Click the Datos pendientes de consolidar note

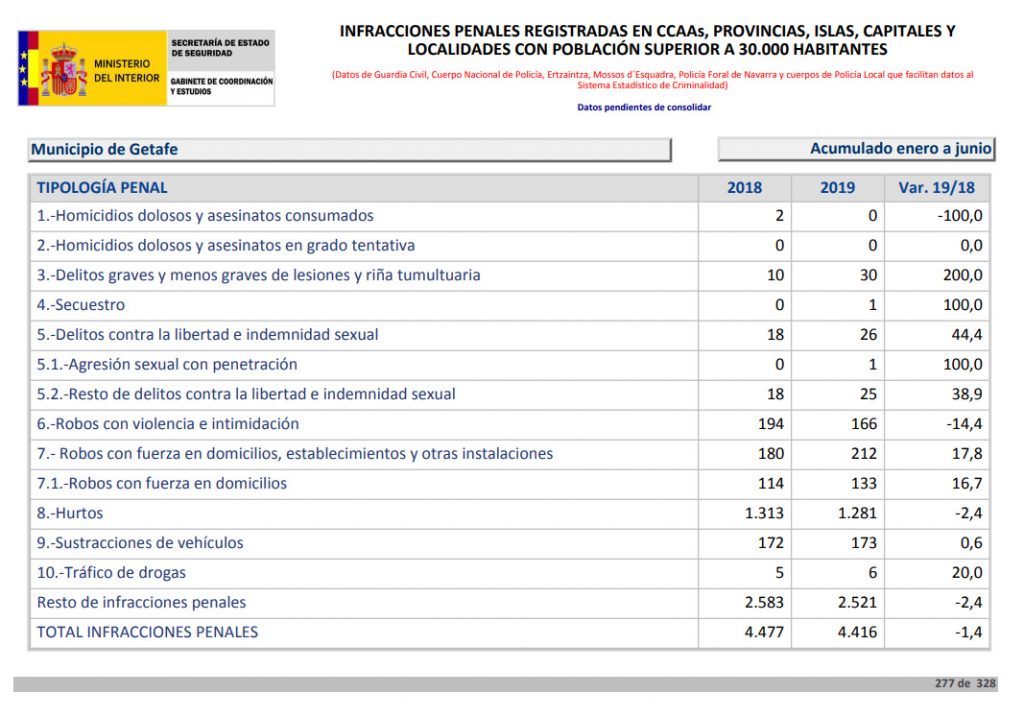[x=644, y=107]
